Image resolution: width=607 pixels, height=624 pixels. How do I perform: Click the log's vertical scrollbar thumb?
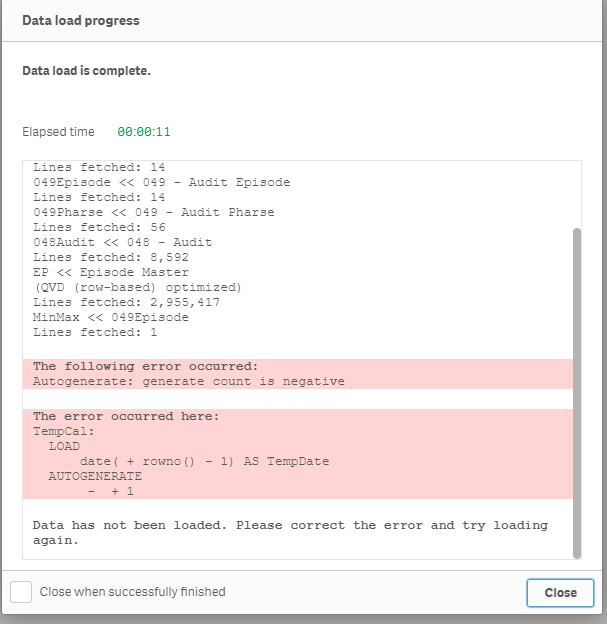click(576, 390)
